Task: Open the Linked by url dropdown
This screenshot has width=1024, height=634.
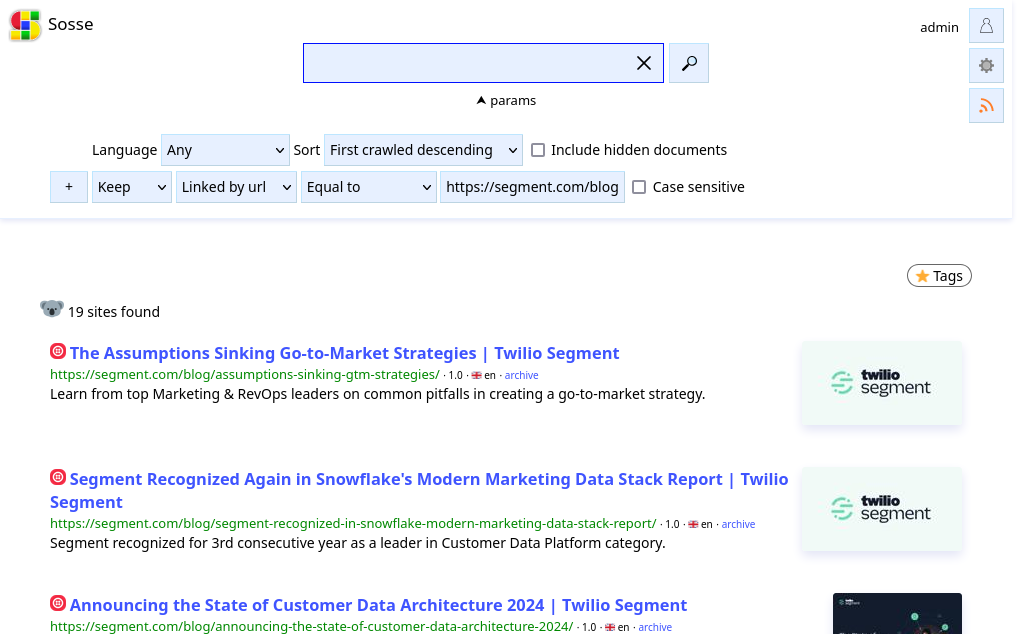Action: (236, 187)
